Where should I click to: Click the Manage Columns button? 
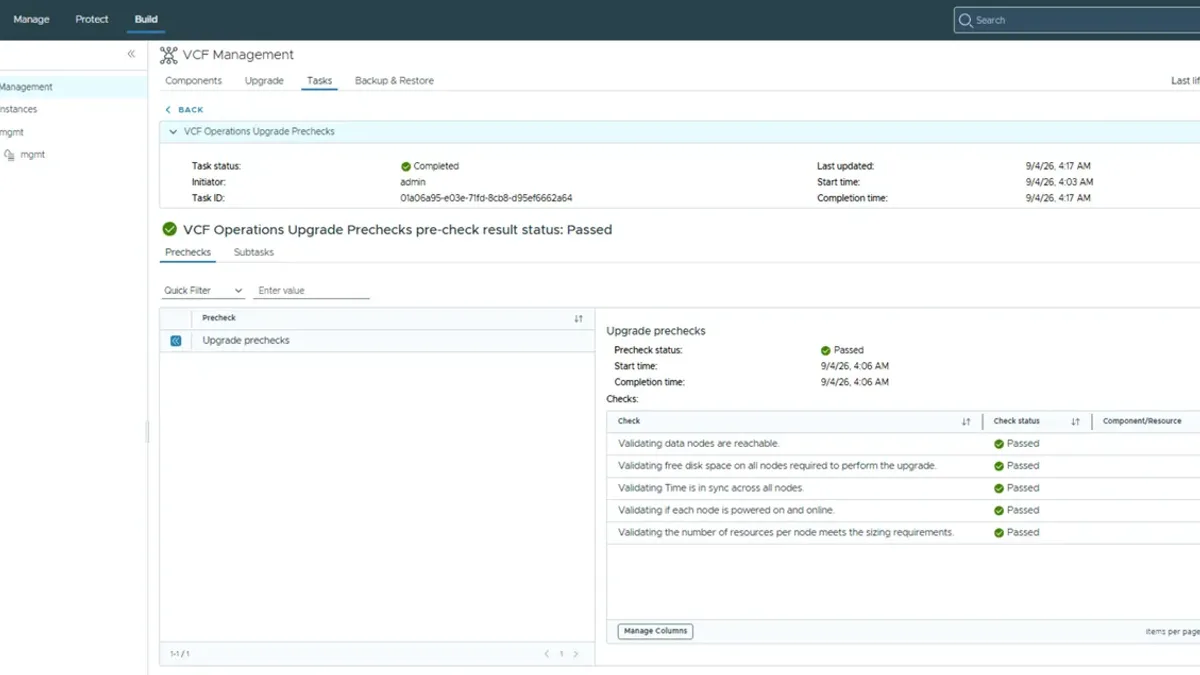pos(655,632)
